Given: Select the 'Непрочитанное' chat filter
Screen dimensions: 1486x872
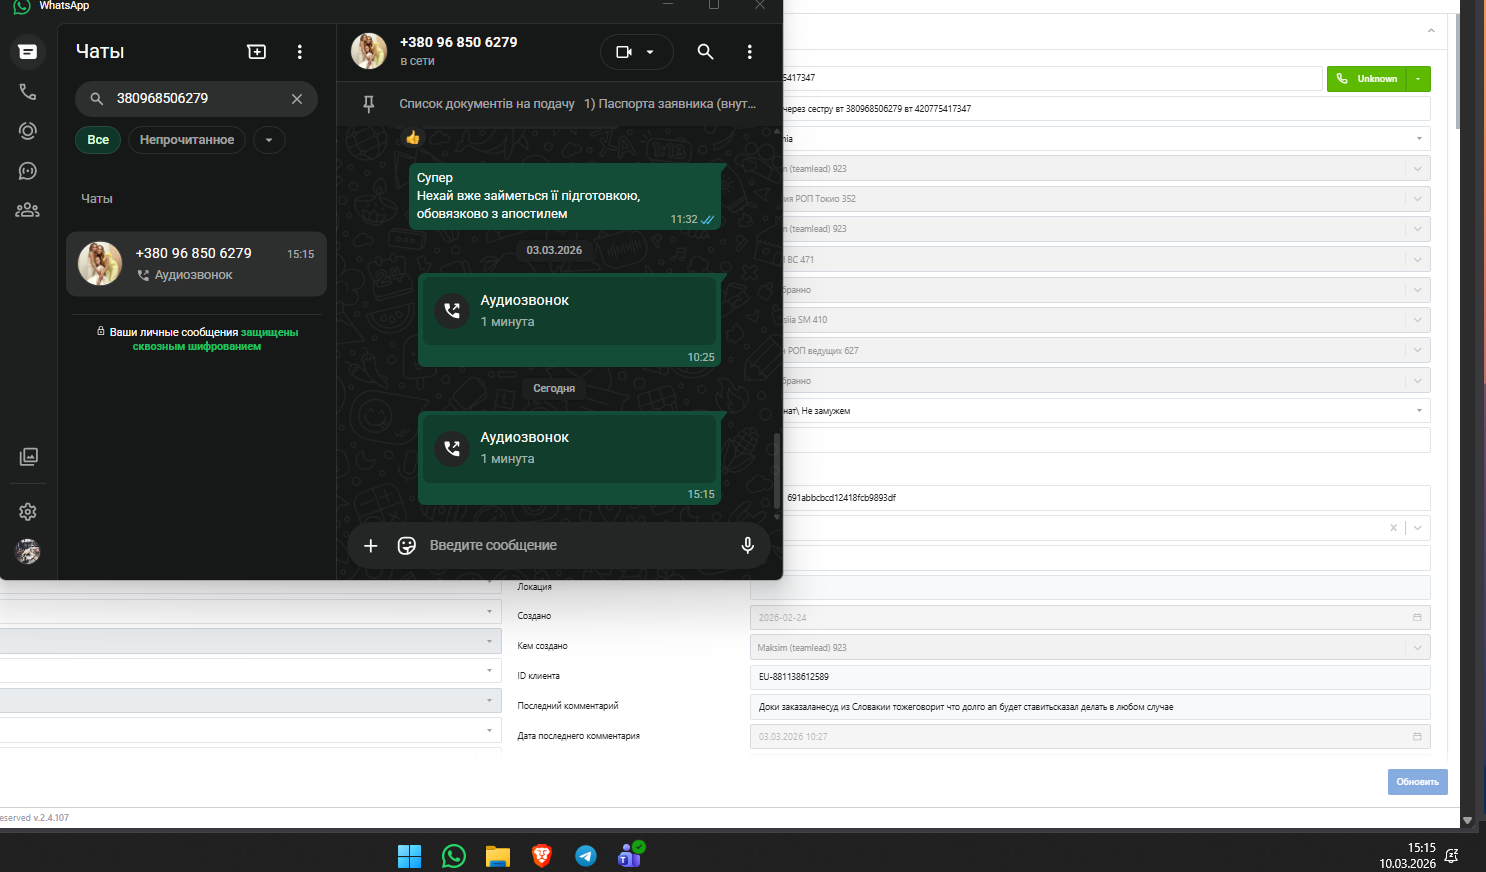Looking at the screenshot, I should point(187,140).
